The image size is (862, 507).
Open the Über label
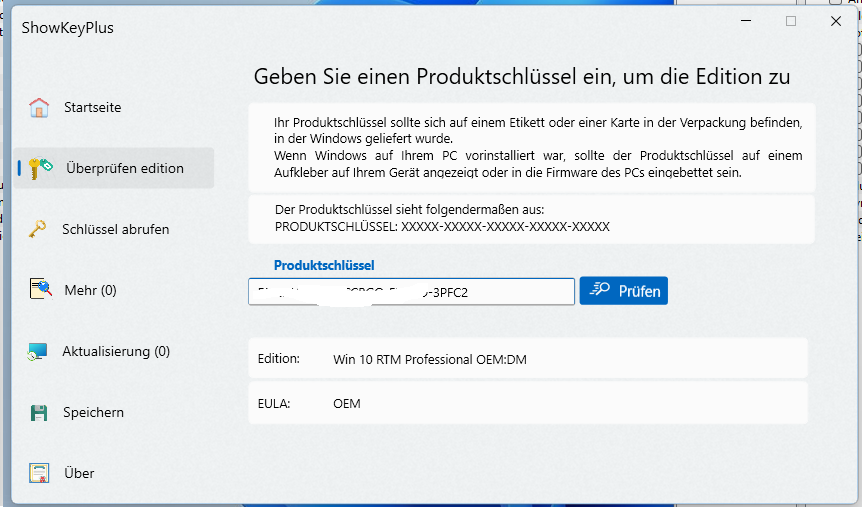[x=79, y=473]
